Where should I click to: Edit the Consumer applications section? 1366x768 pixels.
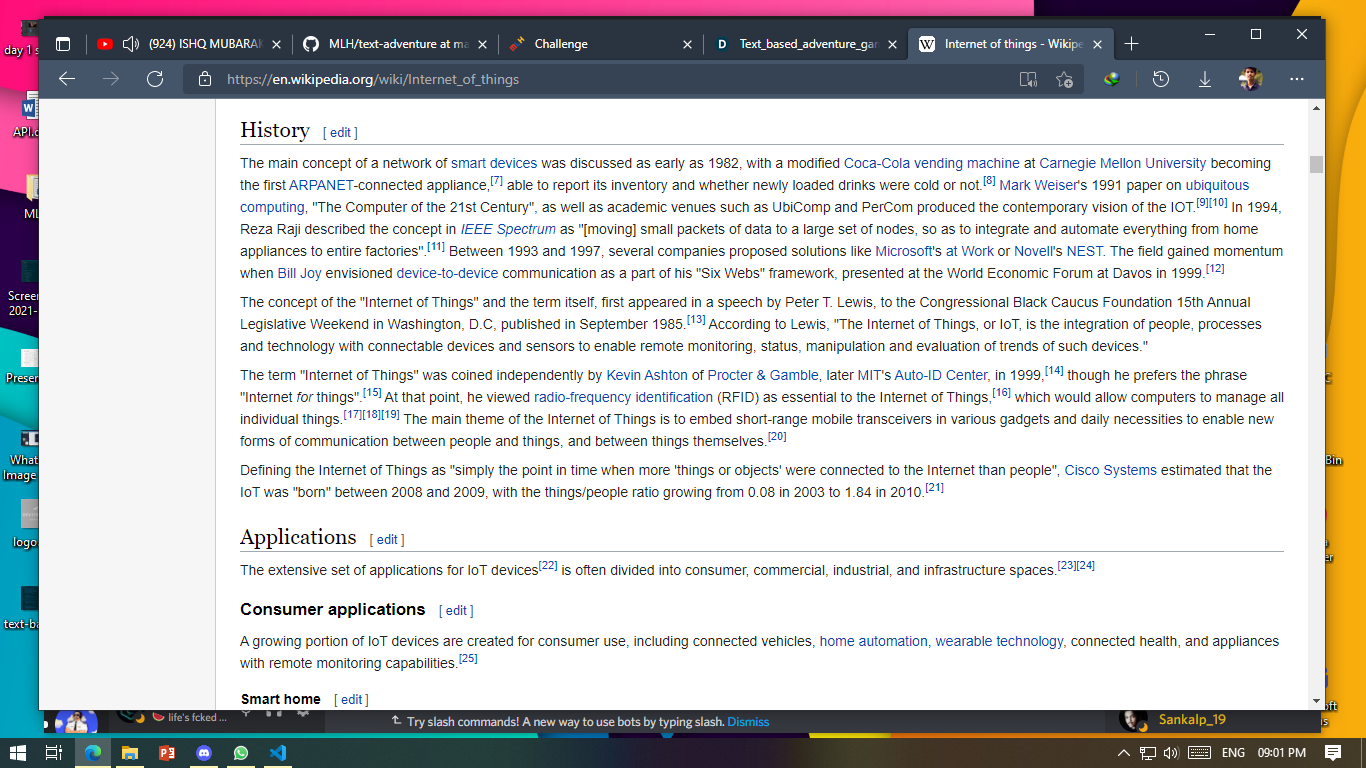click(x=456, y=611)
